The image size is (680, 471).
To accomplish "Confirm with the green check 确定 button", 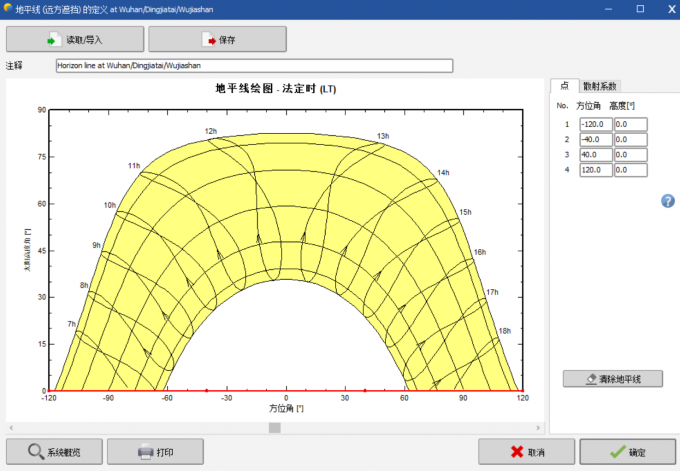I will pos(628,451).
